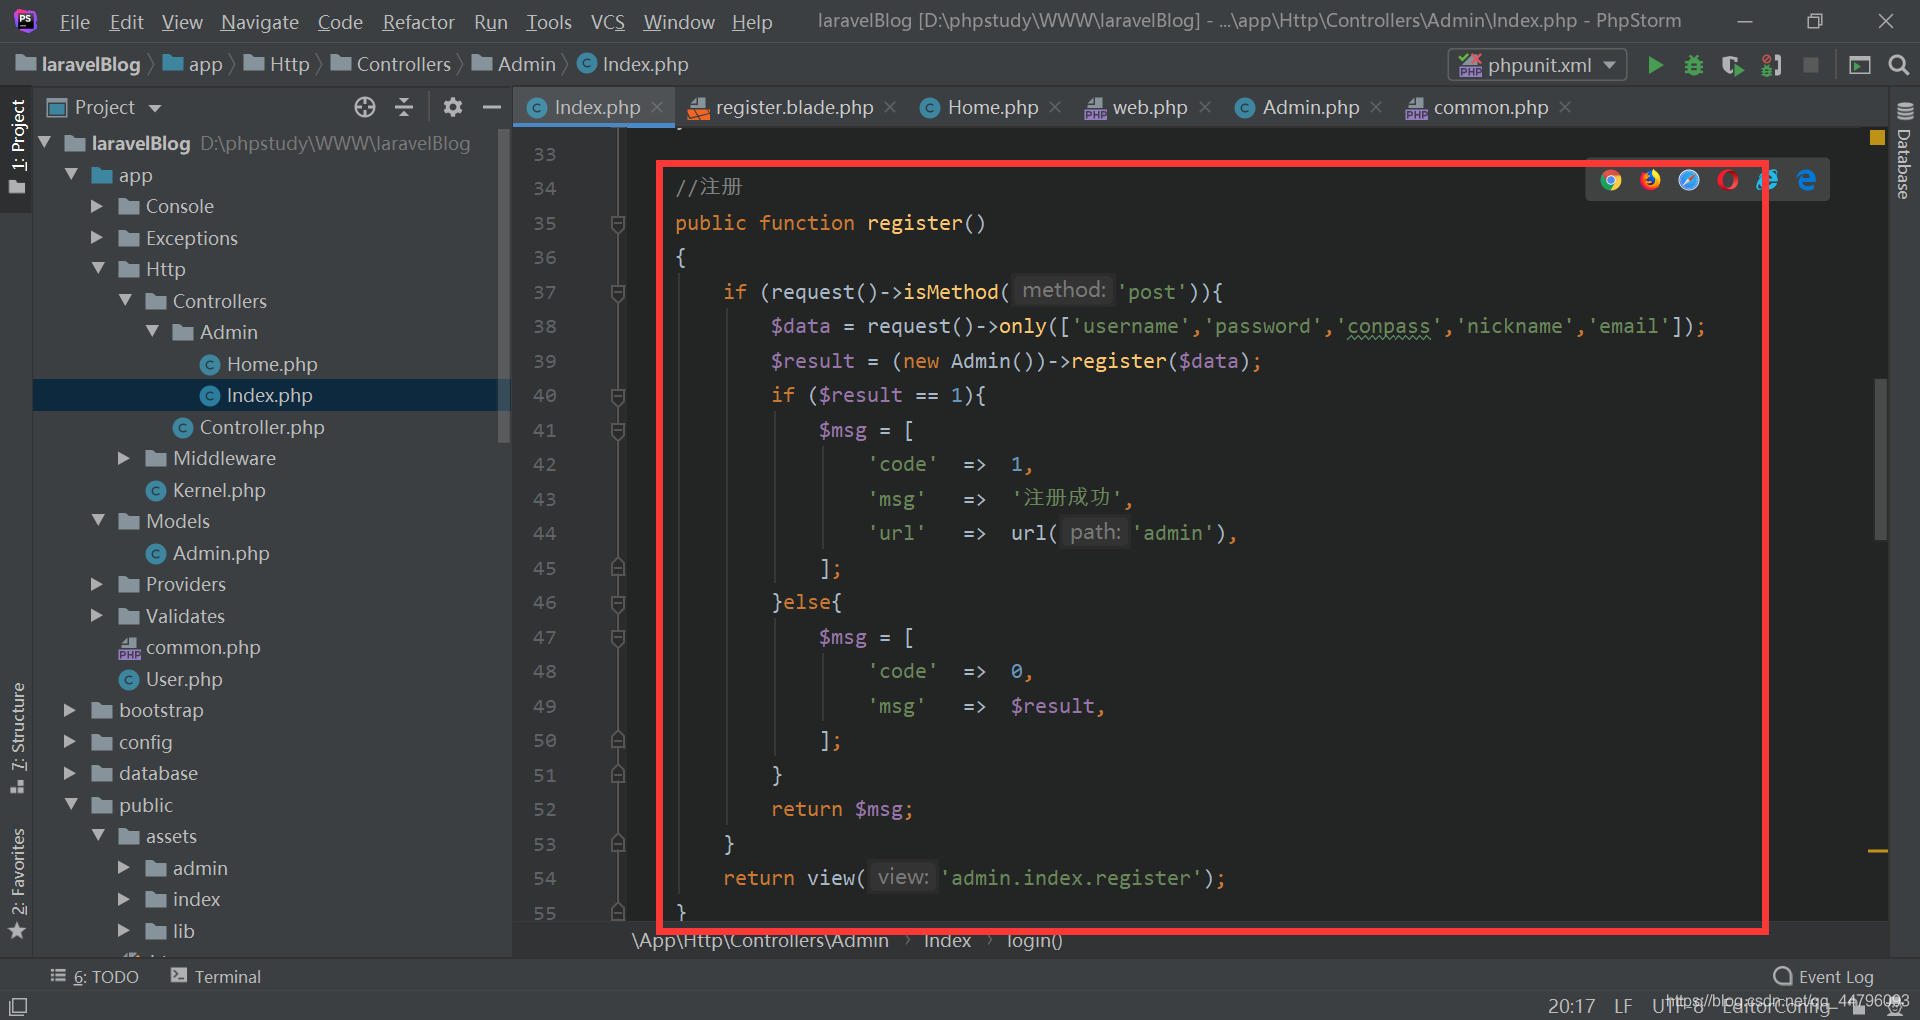Image resolution: width=1920 pixels, height=1020 pixels.
Task: Open the VCS menu
Action: (607, 22)
